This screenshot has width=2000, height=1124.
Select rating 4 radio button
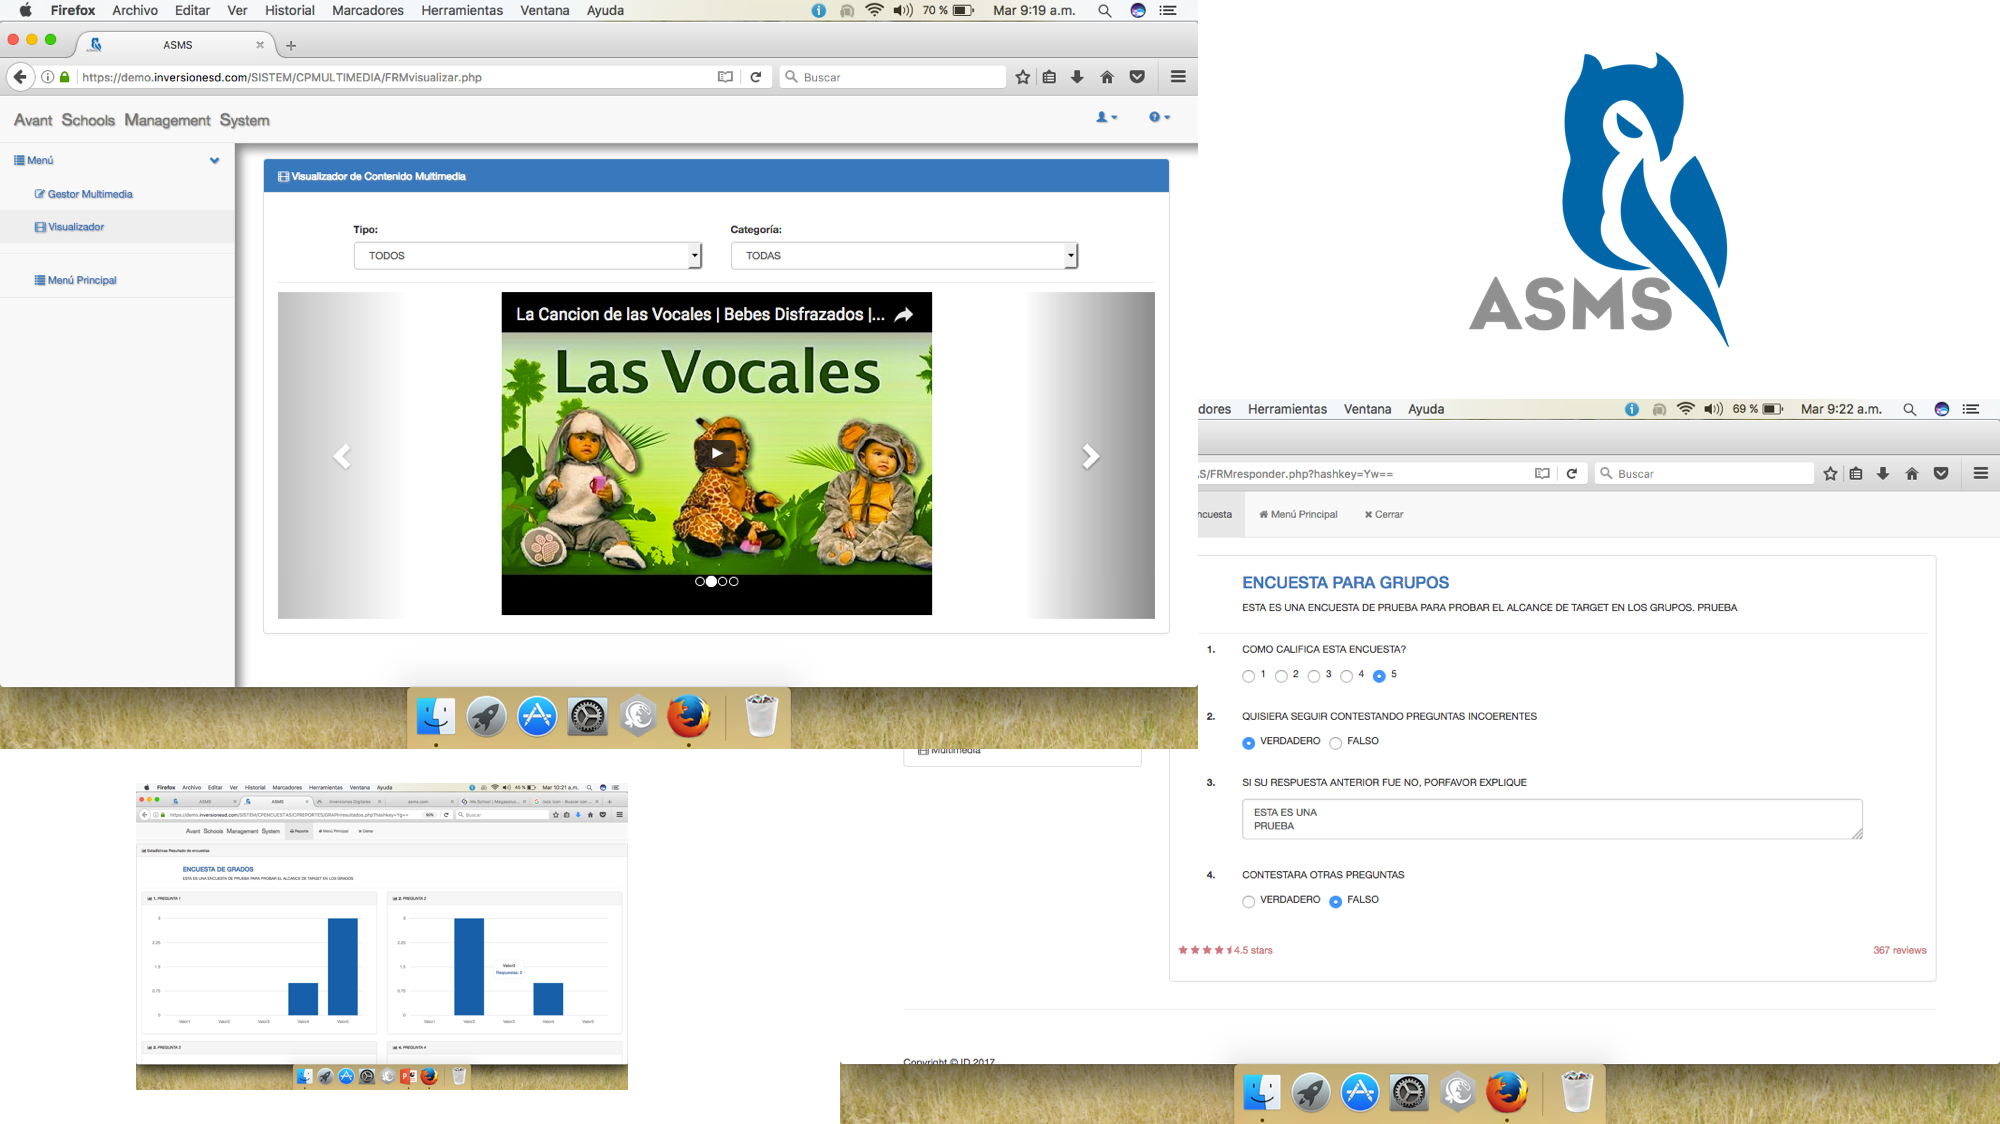point(1346,677)
